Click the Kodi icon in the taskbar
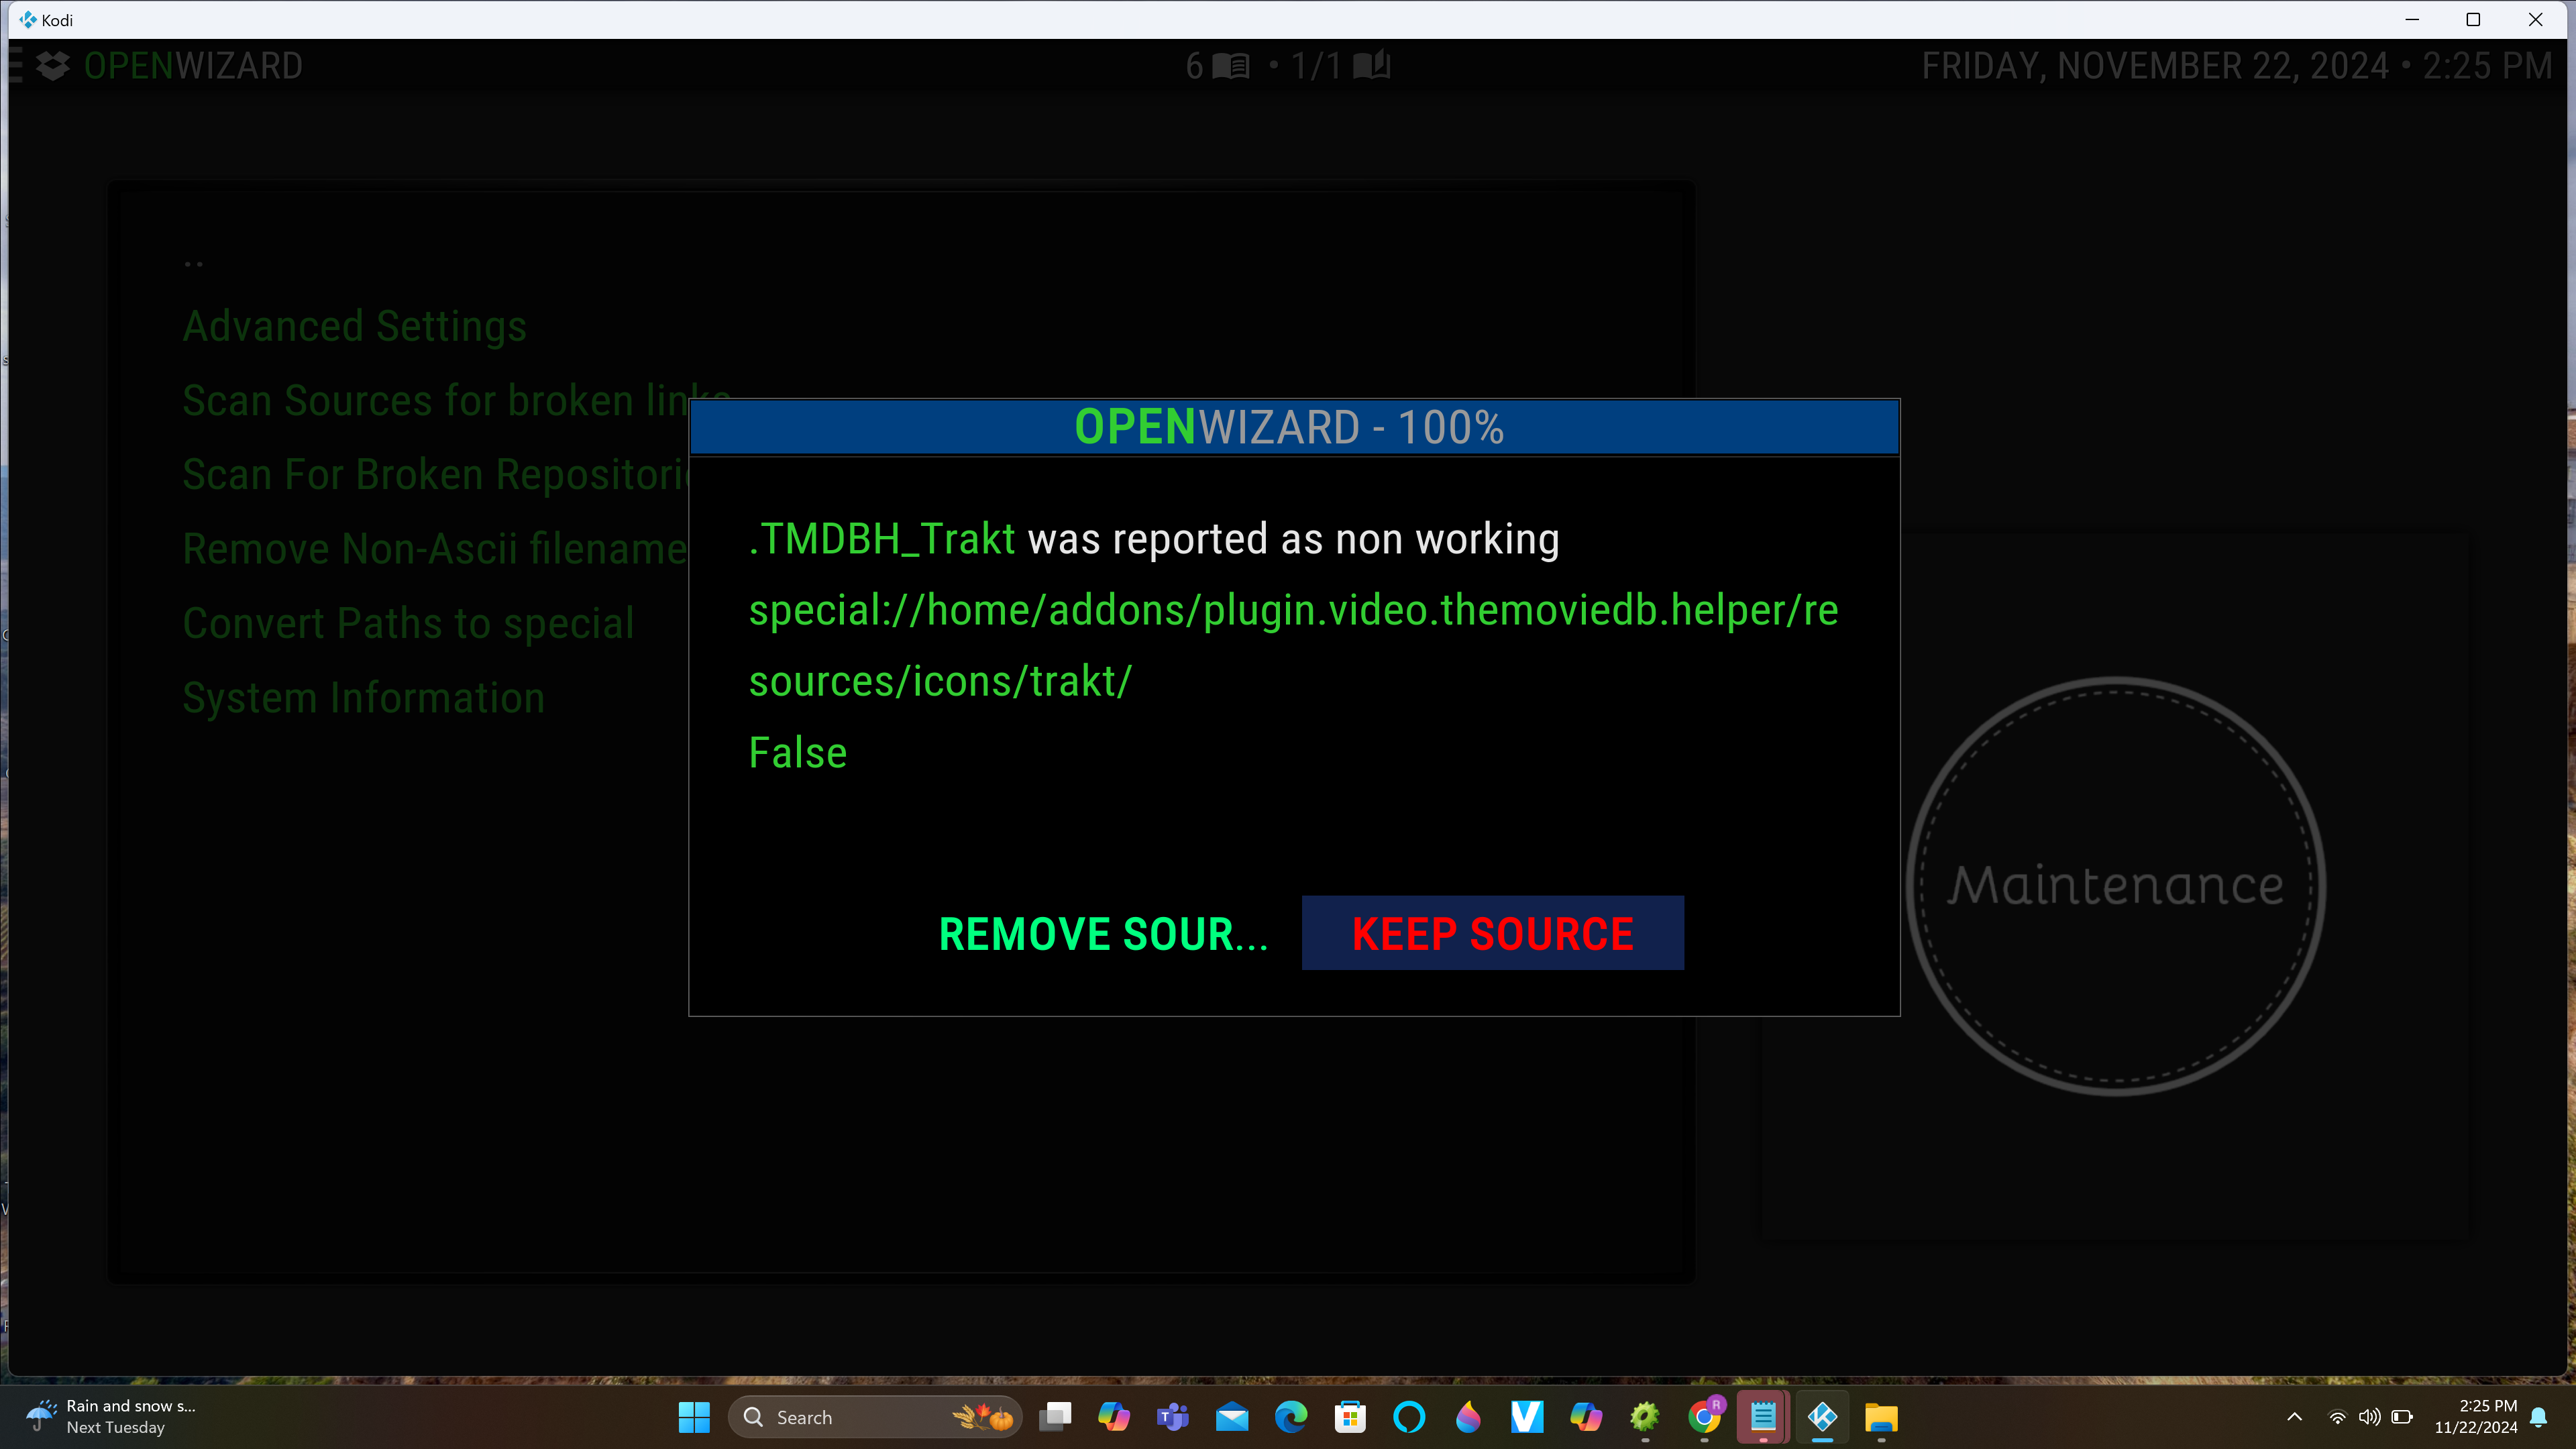The height and width of the screenshot is (1449, 2576). 1822,1417
